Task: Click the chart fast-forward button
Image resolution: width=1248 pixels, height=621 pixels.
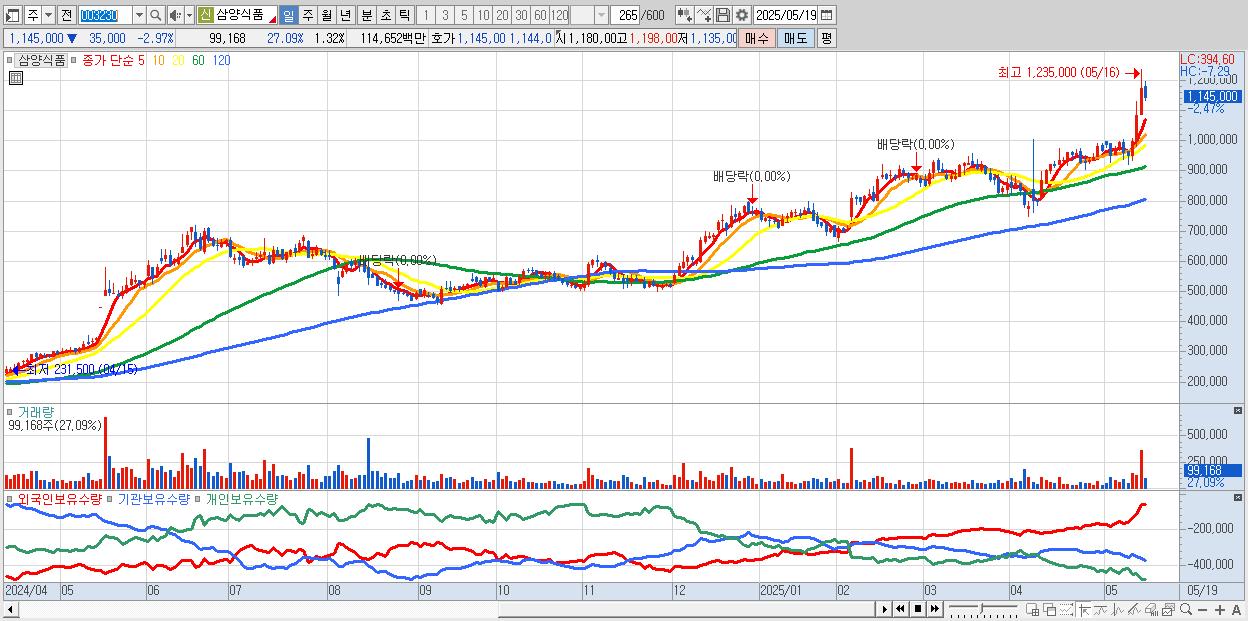Action: (x=935, y=609)
